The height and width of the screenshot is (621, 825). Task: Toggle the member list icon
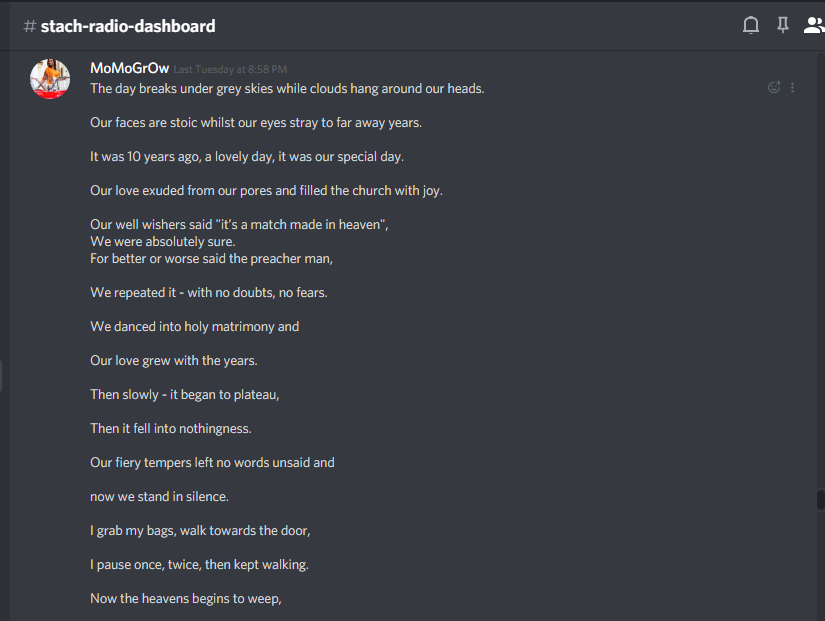[x=813, y=25]
